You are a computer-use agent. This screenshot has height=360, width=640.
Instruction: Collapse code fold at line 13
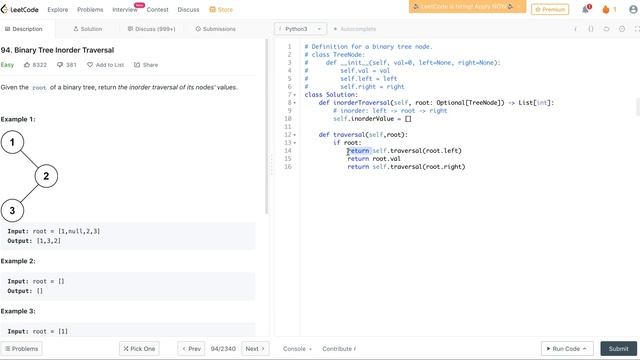[x=295, y=143]
